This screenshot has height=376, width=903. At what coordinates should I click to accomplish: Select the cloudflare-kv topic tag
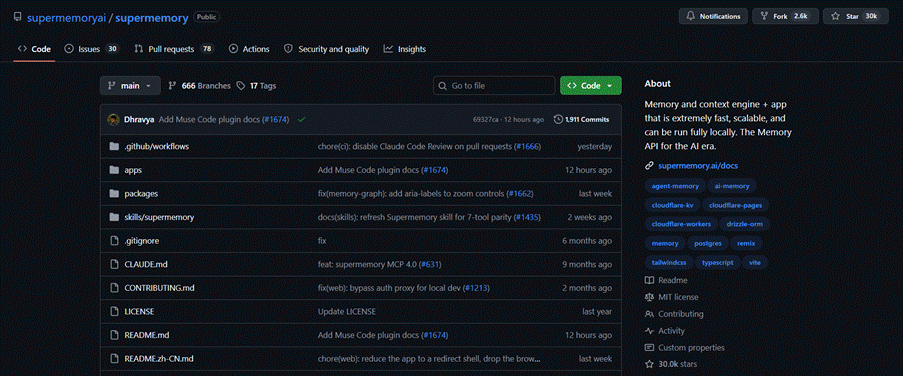coord(673,205)
